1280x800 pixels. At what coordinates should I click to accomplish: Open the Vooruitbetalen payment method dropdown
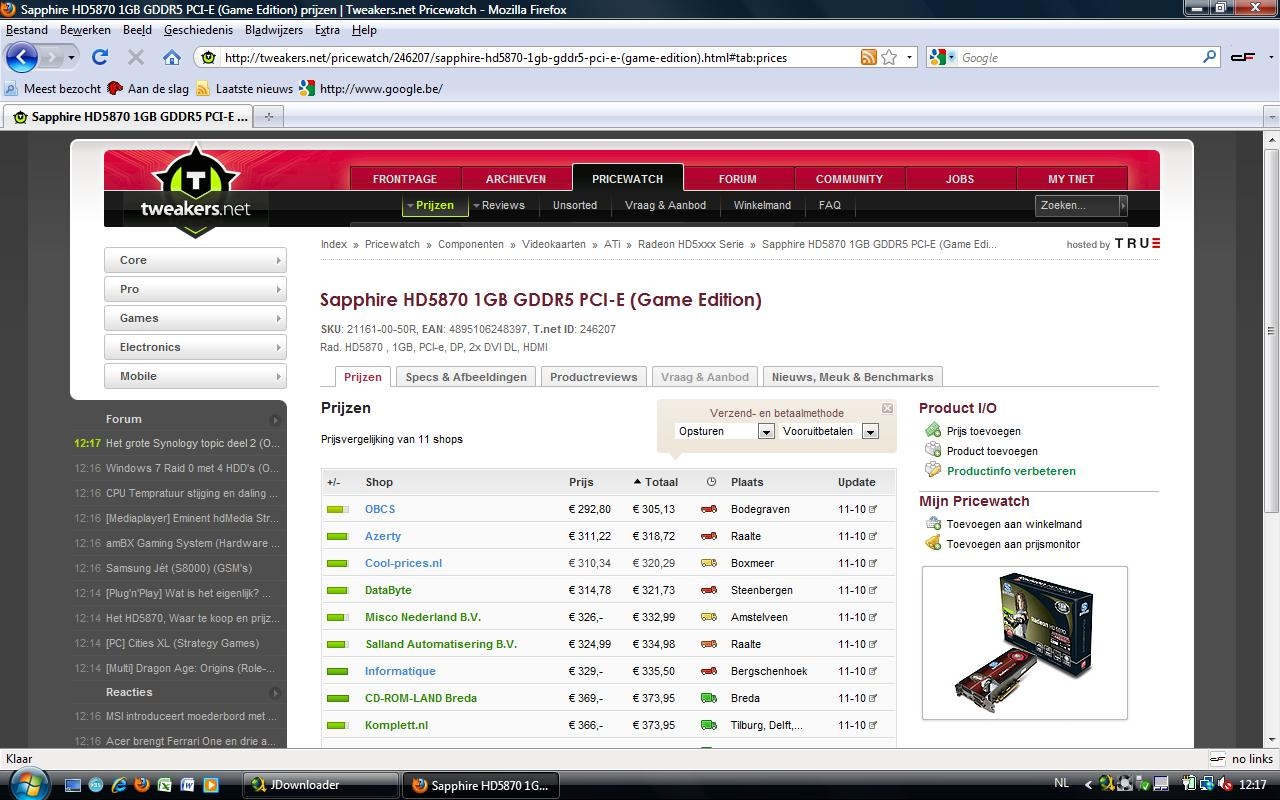coord(870,431)
